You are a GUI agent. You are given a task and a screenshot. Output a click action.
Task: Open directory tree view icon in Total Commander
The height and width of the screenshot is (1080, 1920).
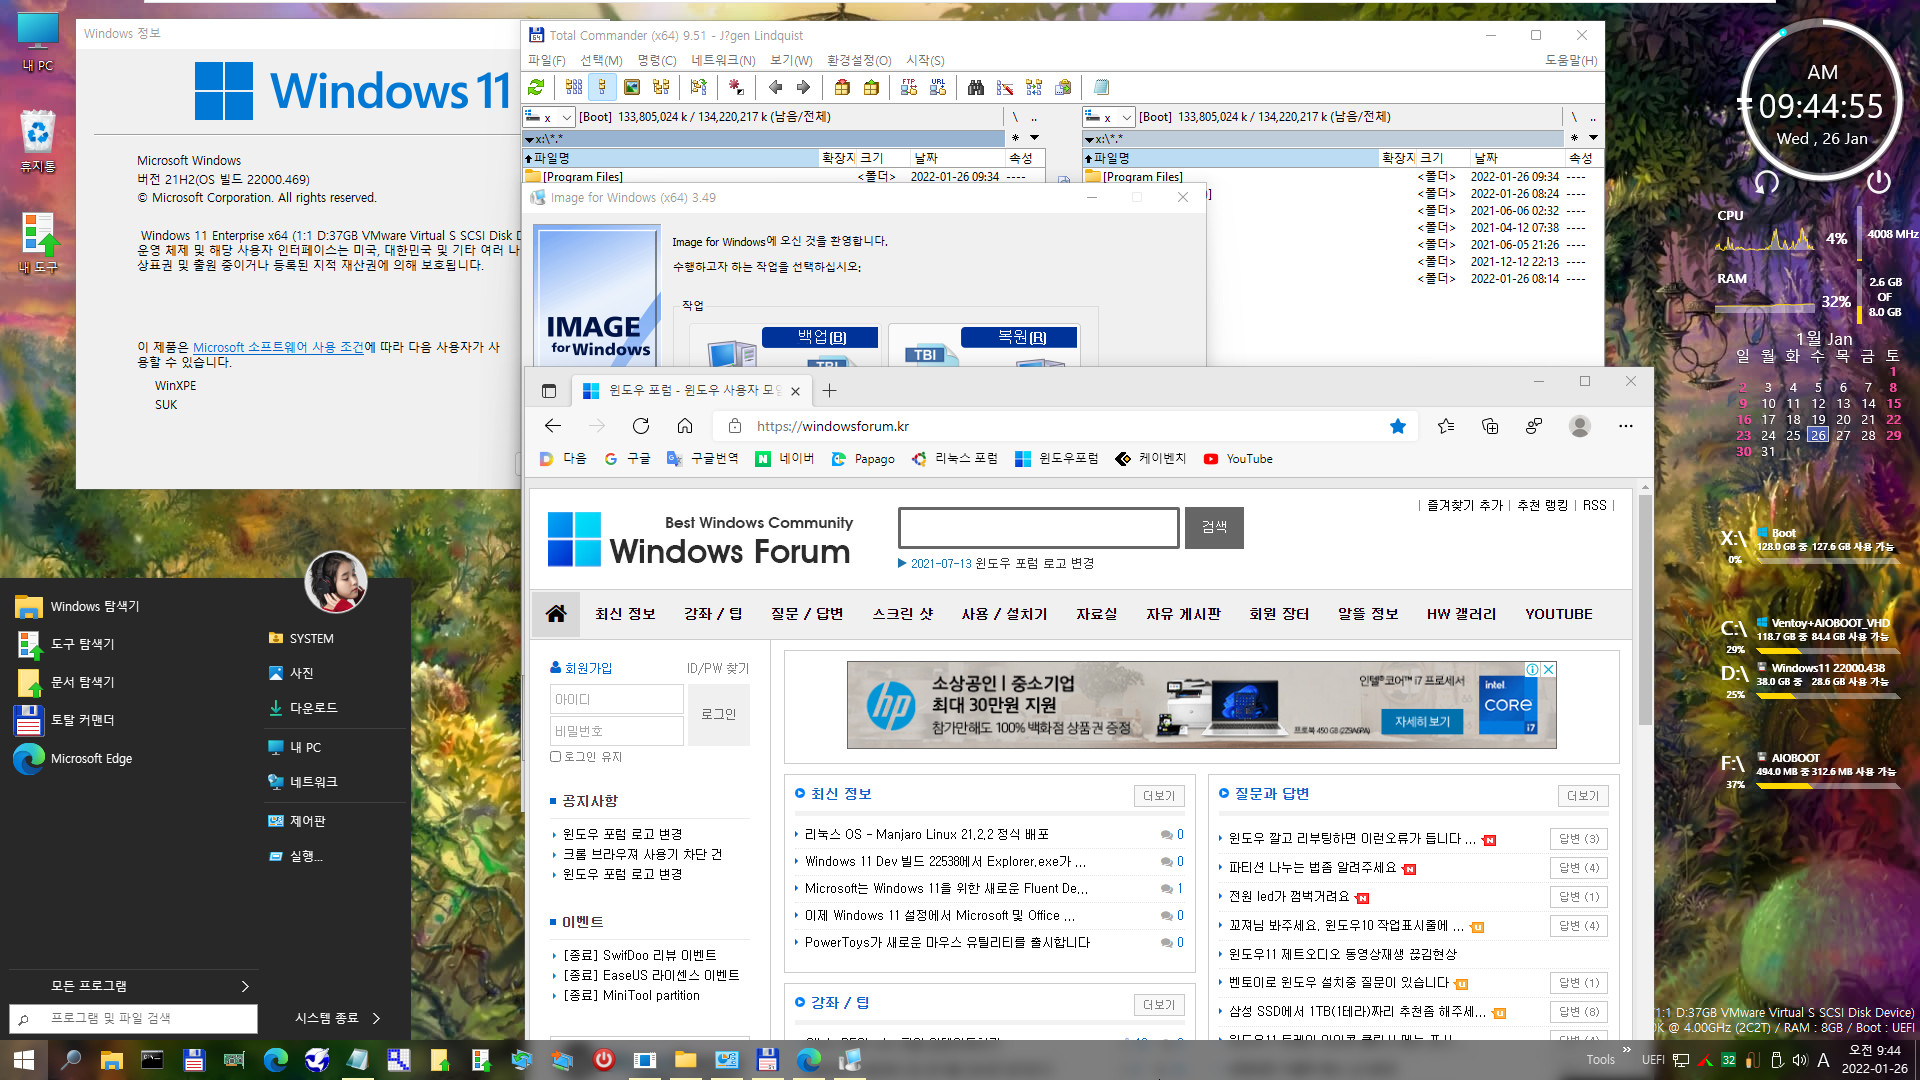(661, 87)
